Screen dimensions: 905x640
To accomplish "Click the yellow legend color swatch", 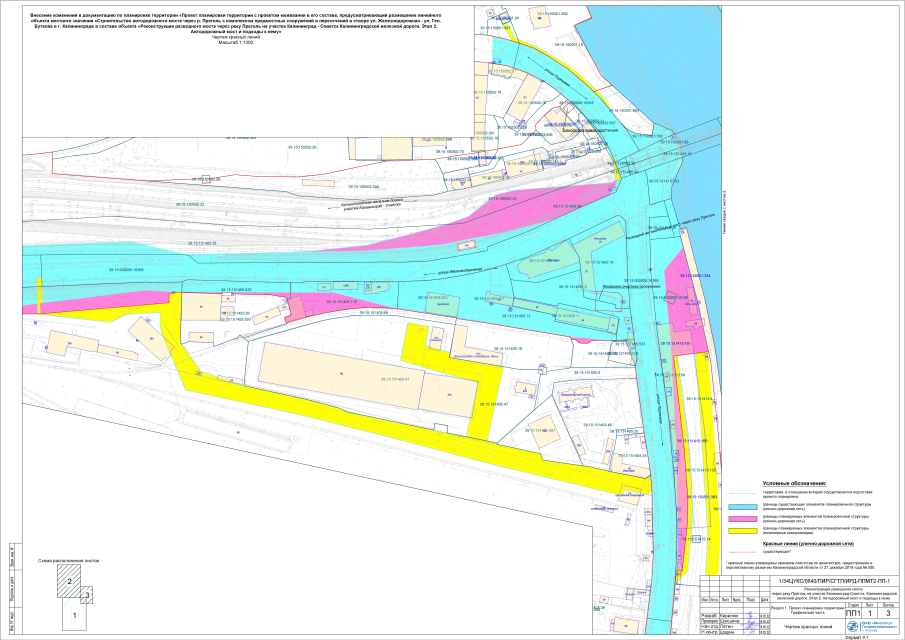I will coord(744,530).
